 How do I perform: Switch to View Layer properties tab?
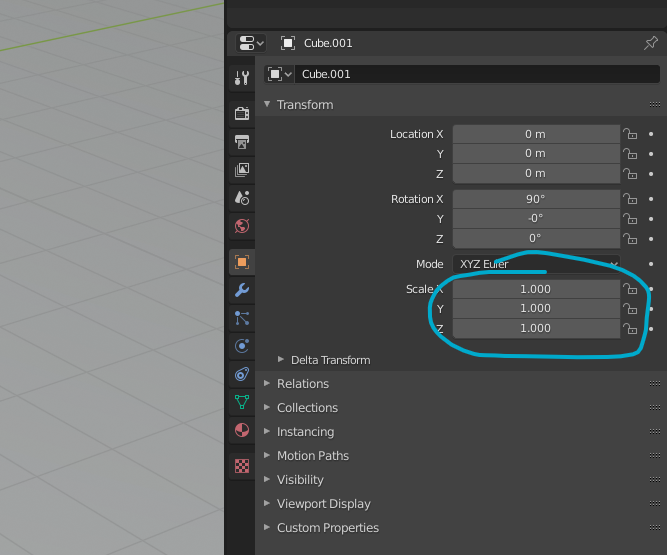point(241,170)
